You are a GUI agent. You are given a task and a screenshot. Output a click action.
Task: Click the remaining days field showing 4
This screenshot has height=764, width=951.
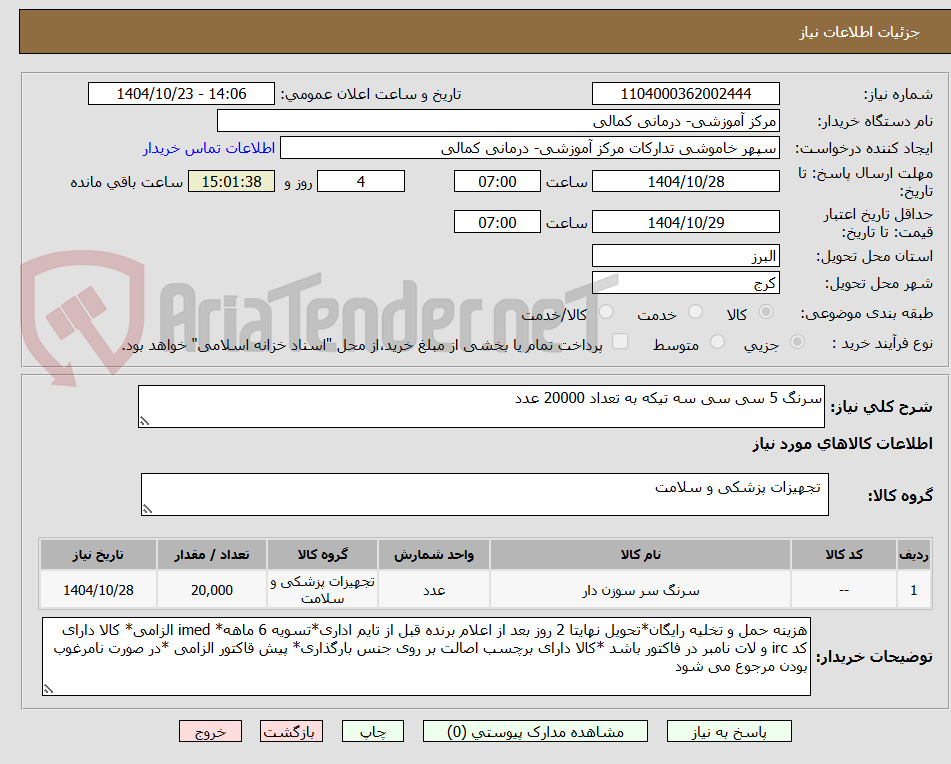[361, 181]
